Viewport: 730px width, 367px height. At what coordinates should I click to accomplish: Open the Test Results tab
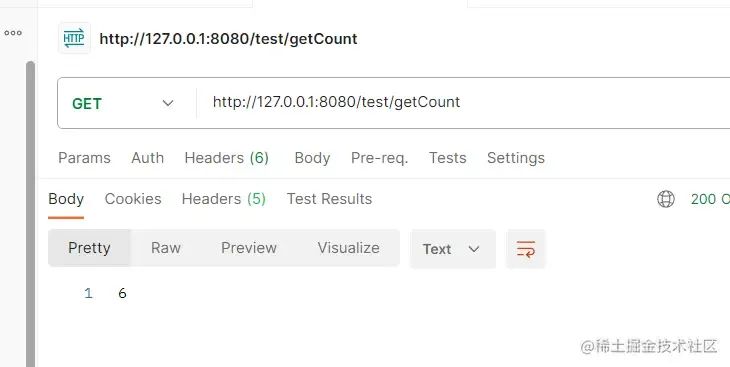329,199
